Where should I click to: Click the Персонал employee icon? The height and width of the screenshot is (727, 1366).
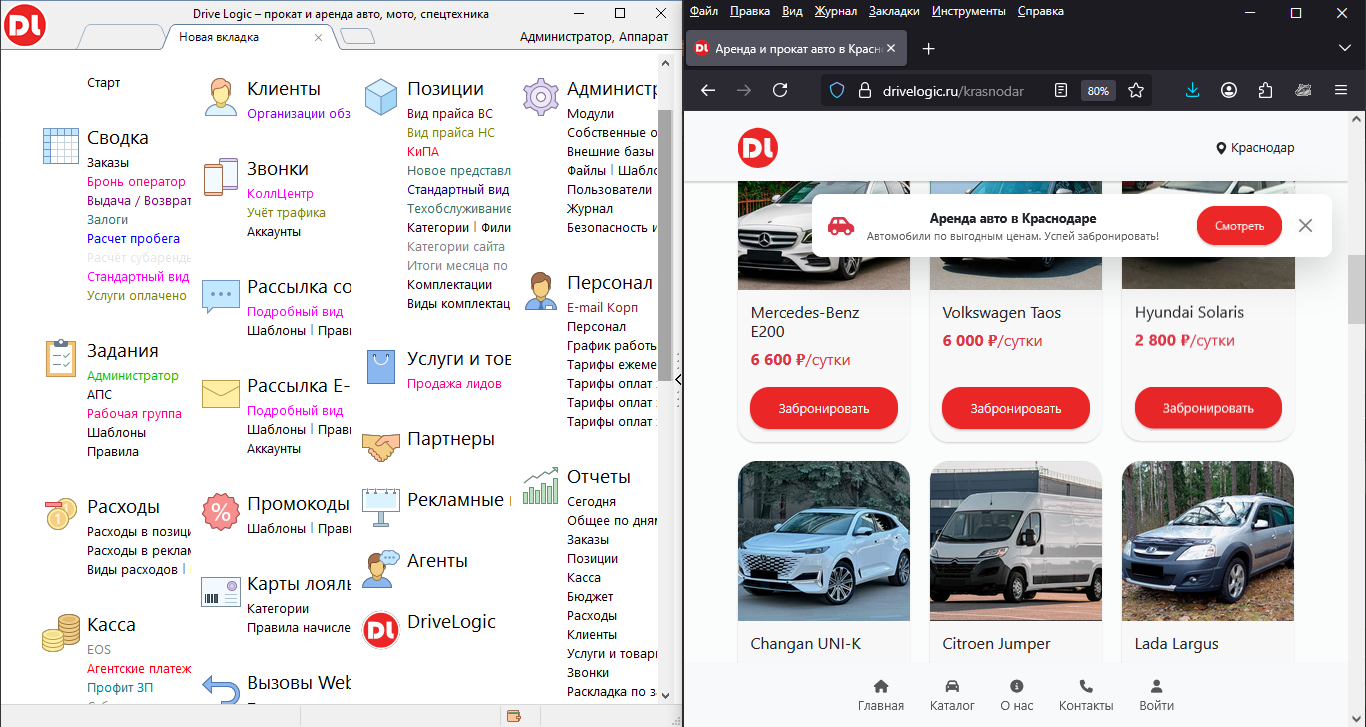point(541,291)
